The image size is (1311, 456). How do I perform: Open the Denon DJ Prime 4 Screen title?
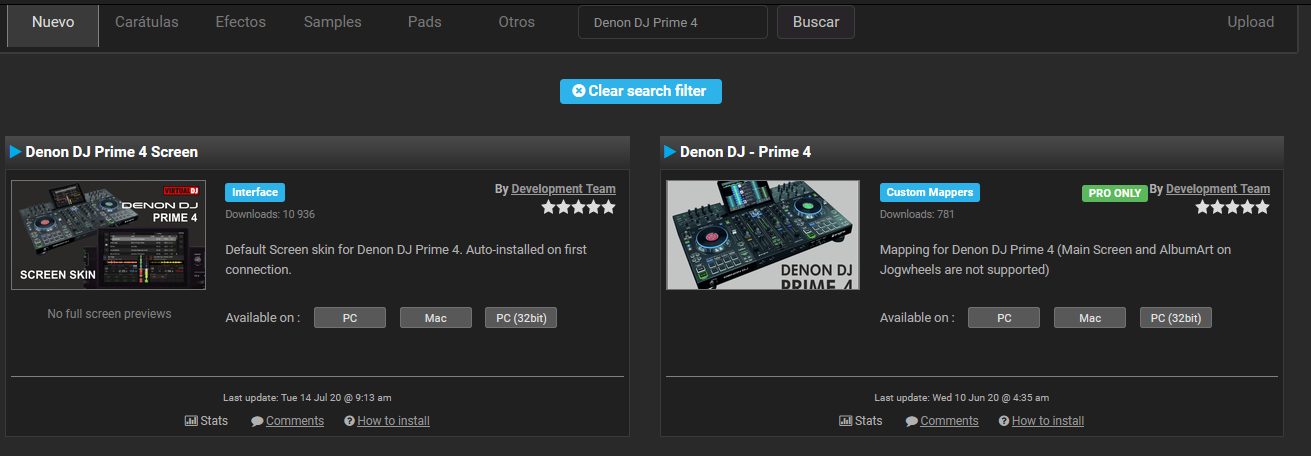click(x=112, y=152)
